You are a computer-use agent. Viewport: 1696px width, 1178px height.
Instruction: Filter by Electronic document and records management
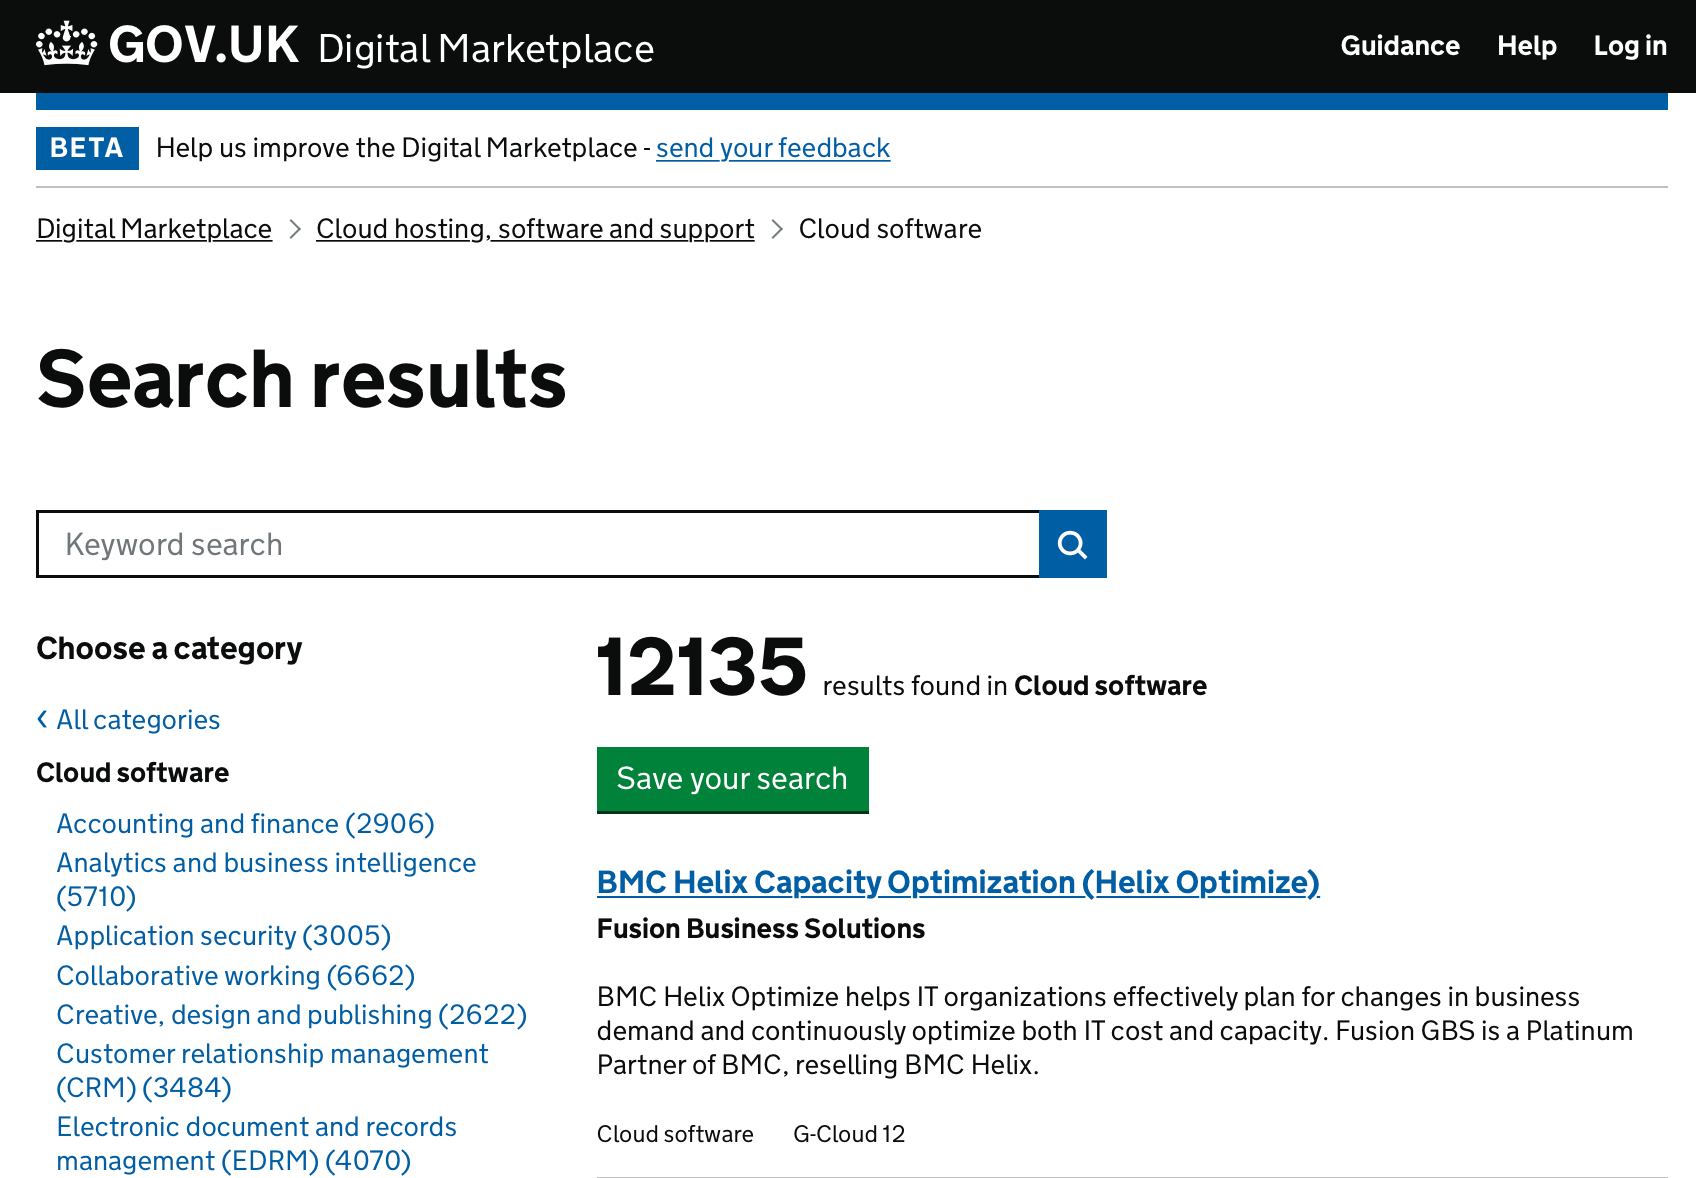pyautogui.click(x=256, y=1144)
